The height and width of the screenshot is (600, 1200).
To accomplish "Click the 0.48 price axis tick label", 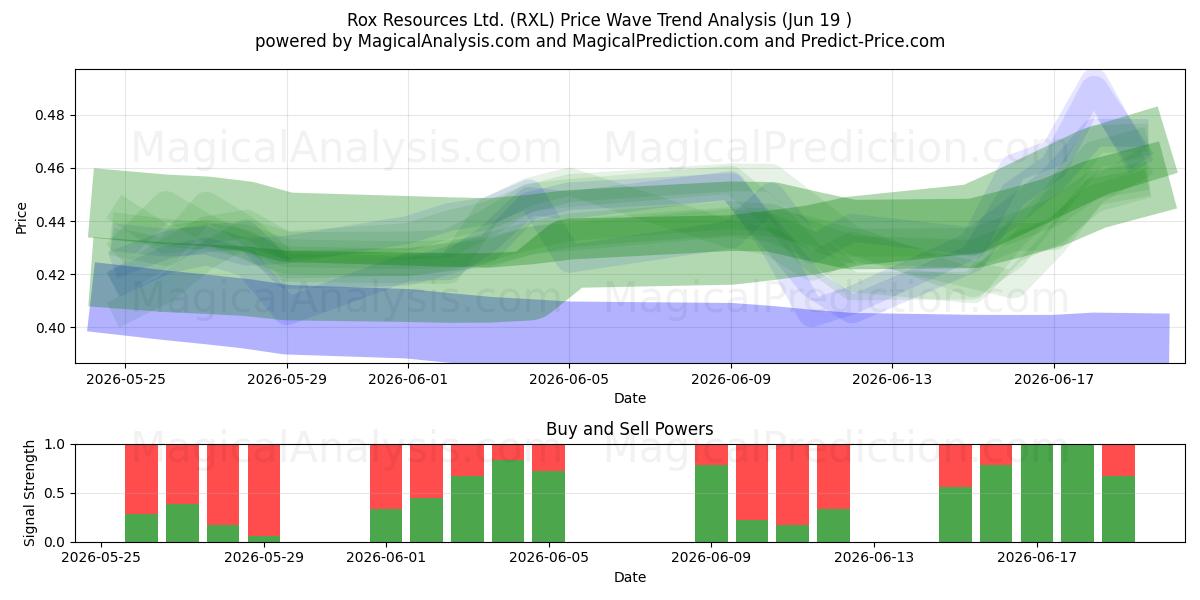I will [51, 115].
